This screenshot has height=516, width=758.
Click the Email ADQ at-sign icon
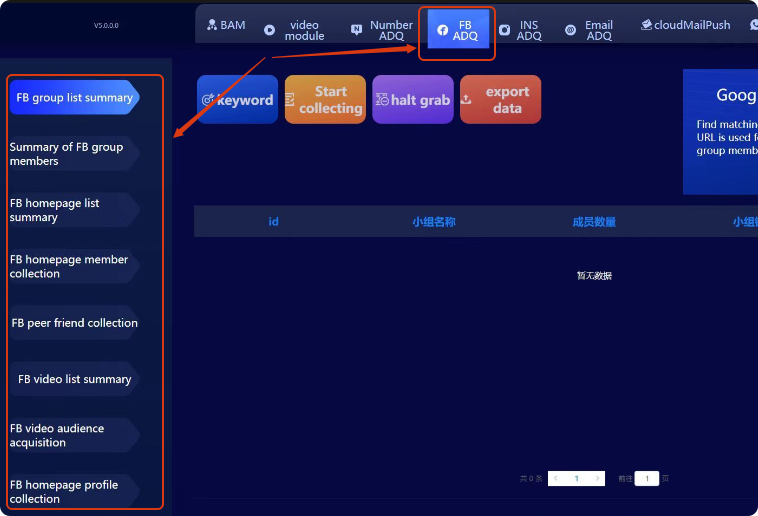570,30
